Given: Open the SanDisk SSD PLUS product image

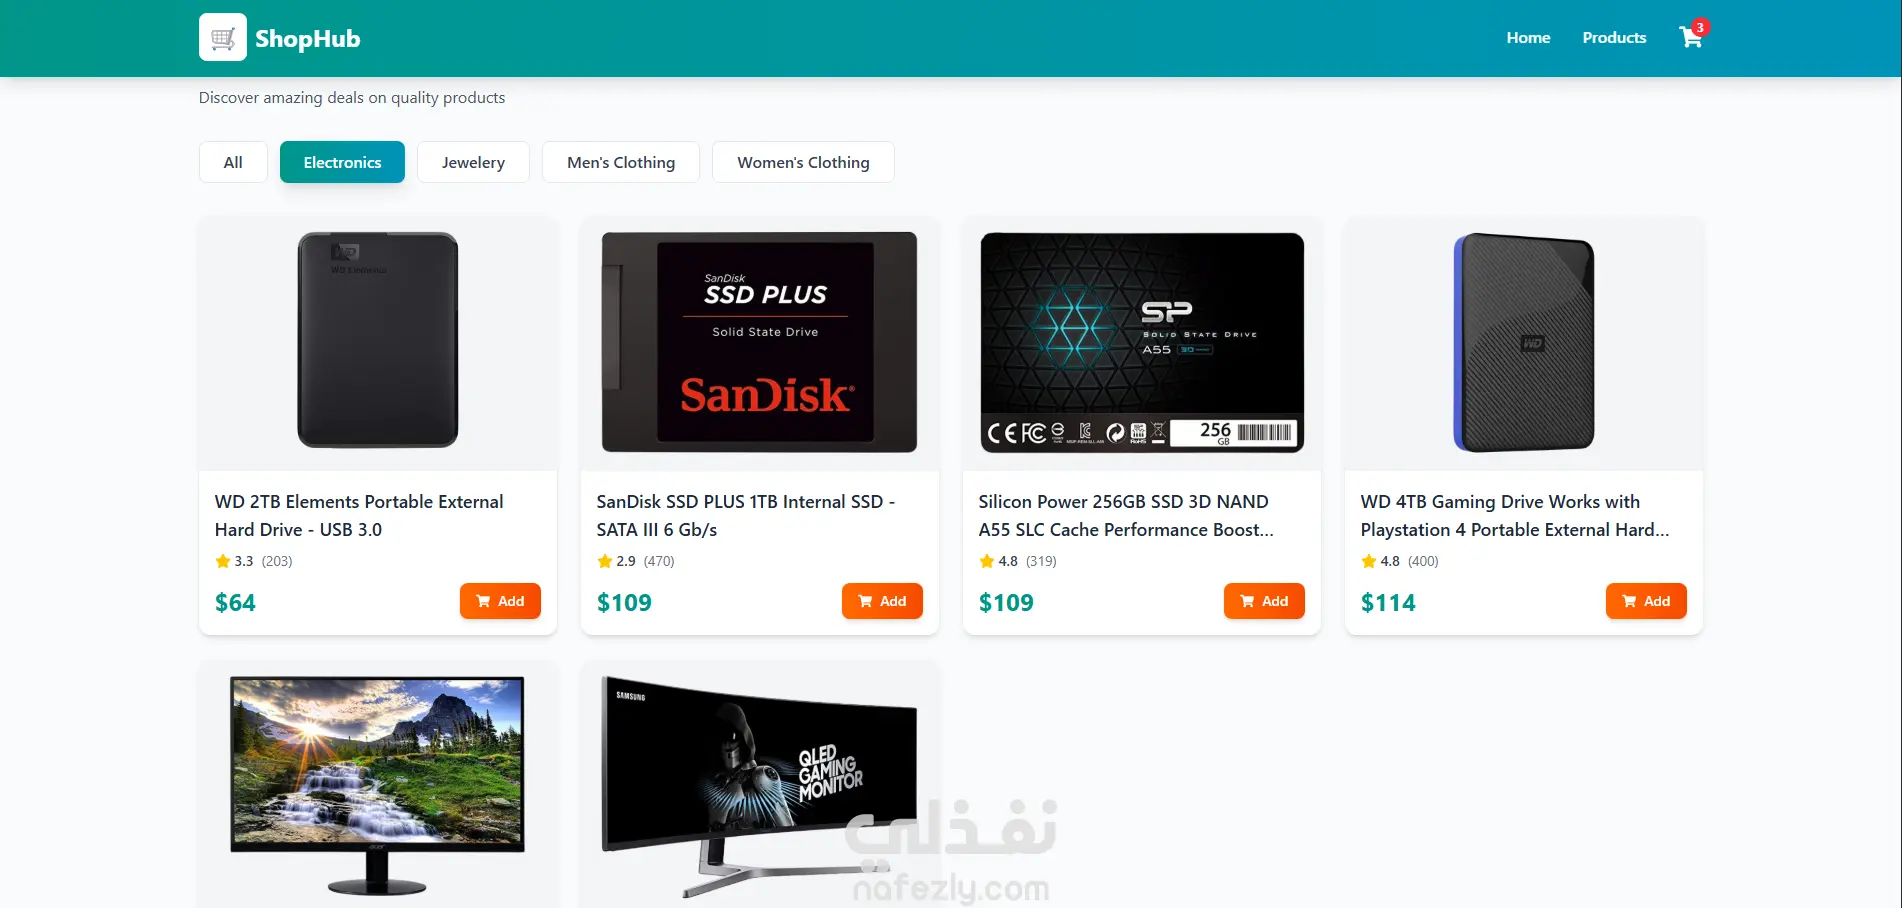Looking at the screenshot, I should point(760,343).
